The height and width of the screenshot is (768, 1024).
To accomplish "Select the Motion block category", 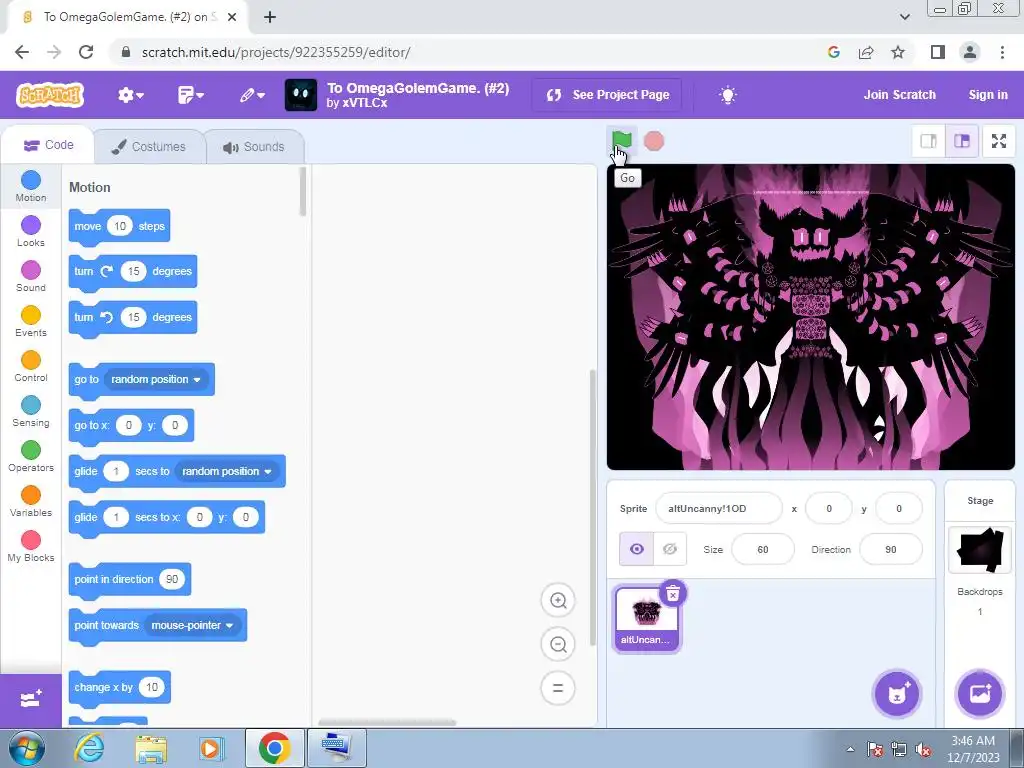I will (31, 186).
